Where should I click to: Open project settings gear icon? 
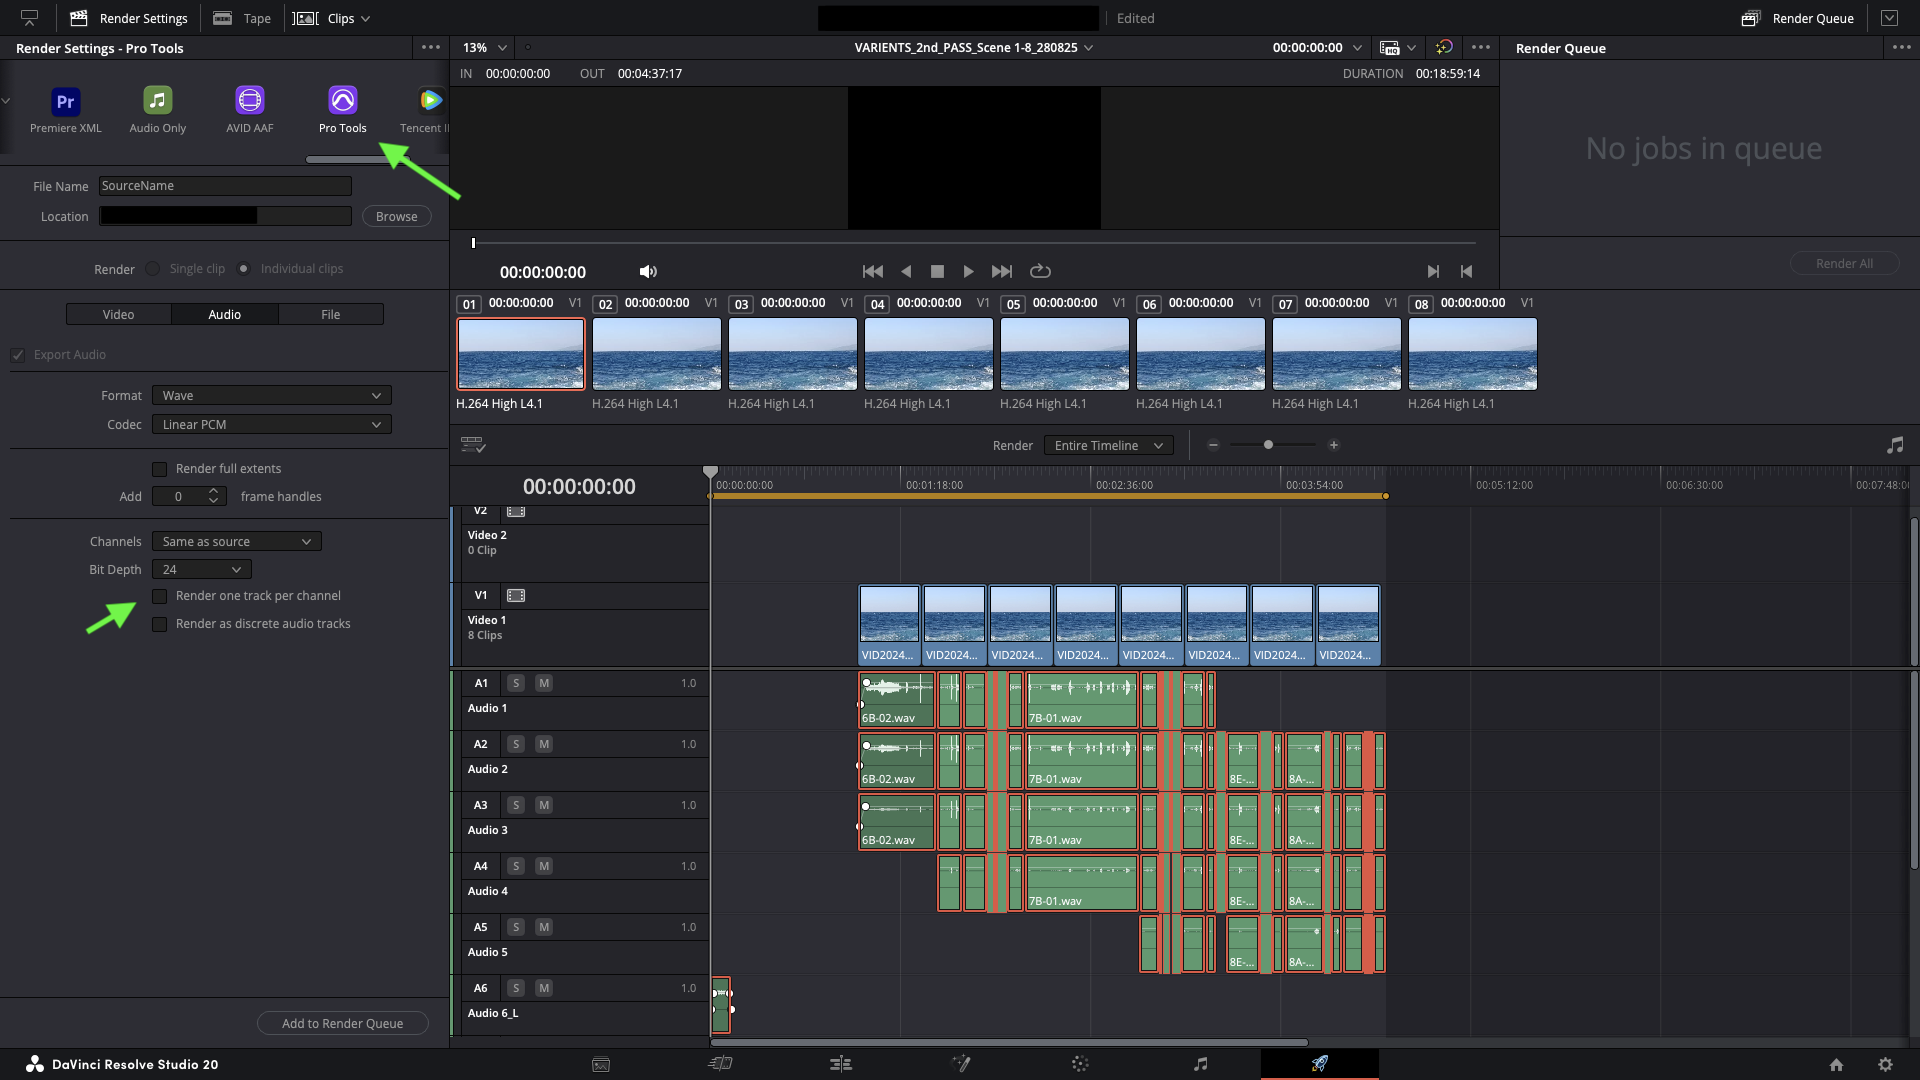(x=1885, y=1065)
